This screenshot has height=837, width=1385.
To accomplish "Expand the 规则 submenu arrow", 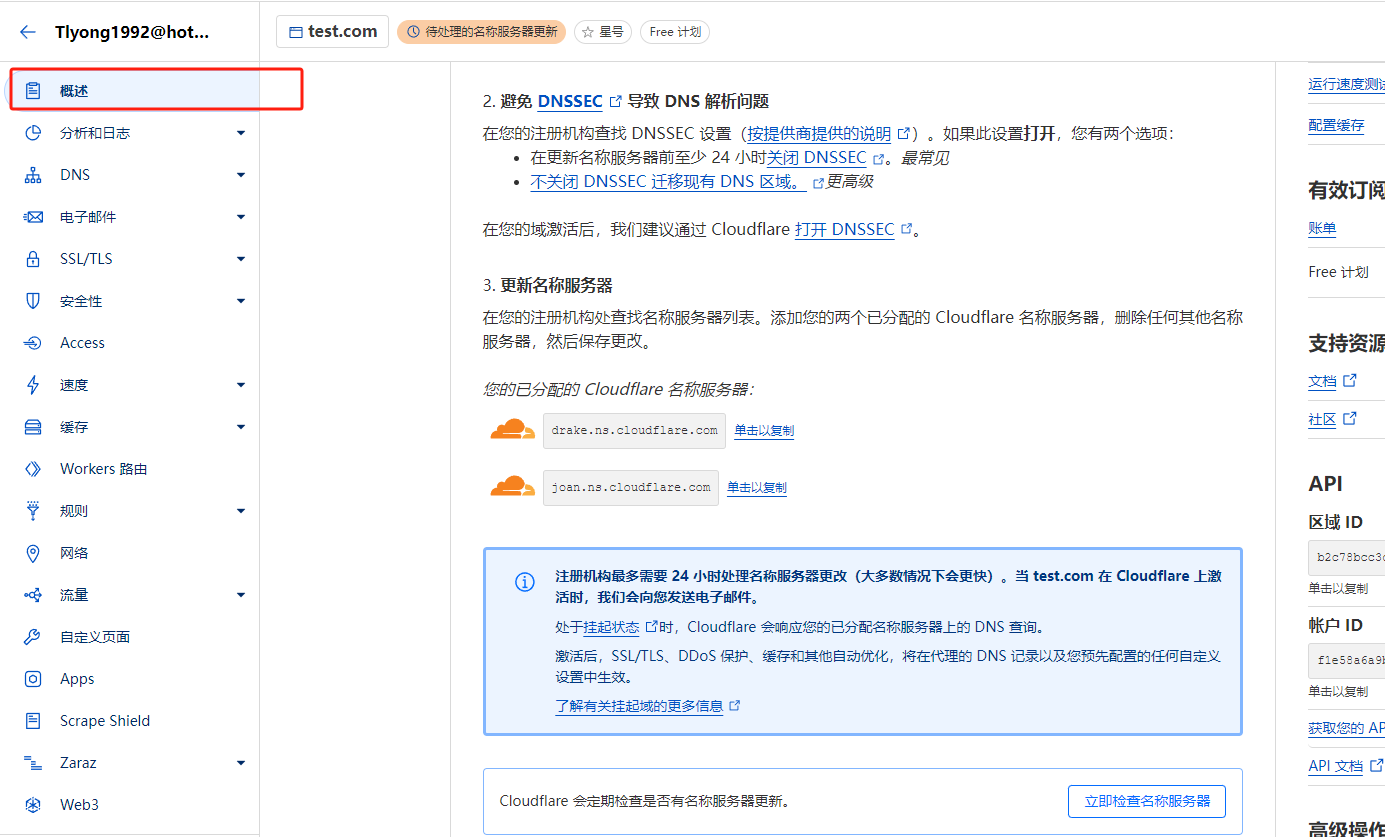I will [x=241, y=511].
